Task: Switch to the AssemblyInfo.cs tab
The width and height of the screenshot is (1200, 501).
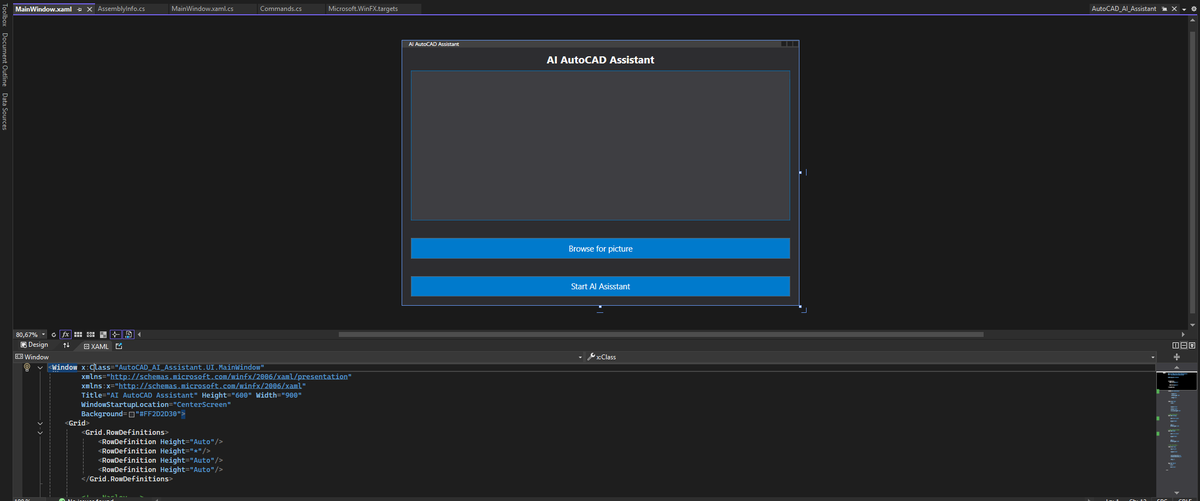Action: (121, 8)
